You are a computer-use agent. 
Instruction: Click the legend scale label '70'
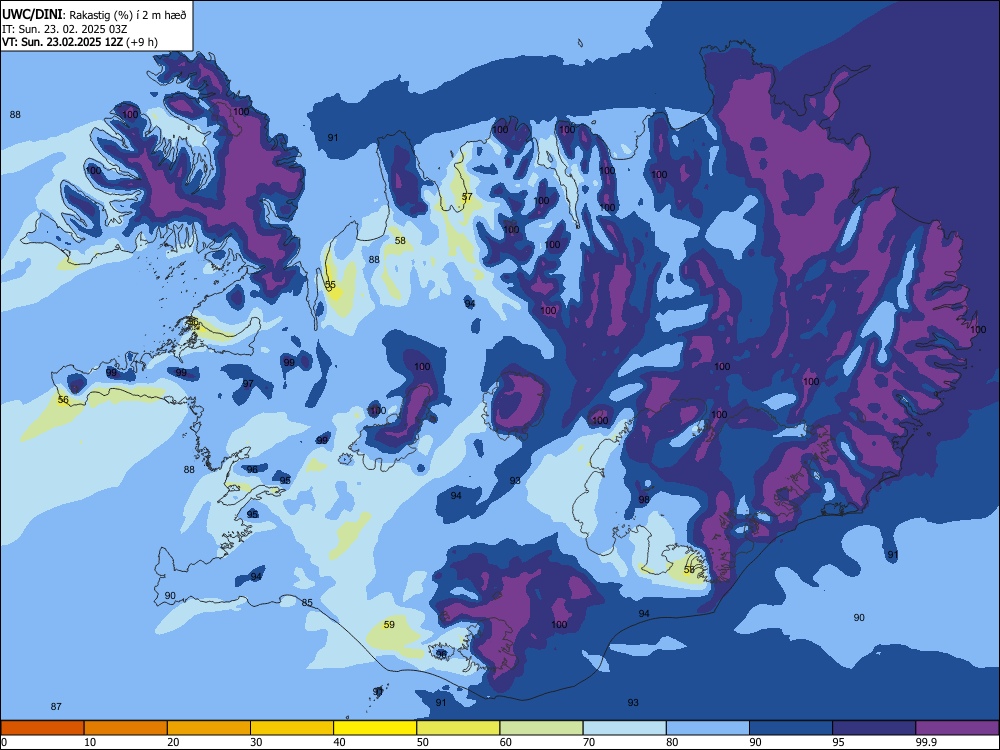589,742
